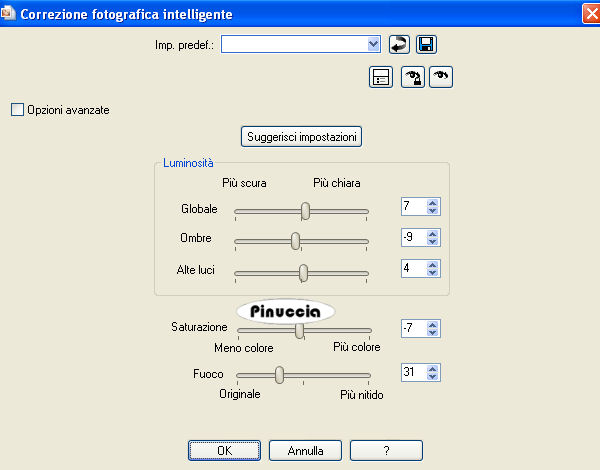This screenshot has width=600, height=470.
Task: Decrease the Saturazione spinner value
Action: pyautogui.click(x=433, y=333)
